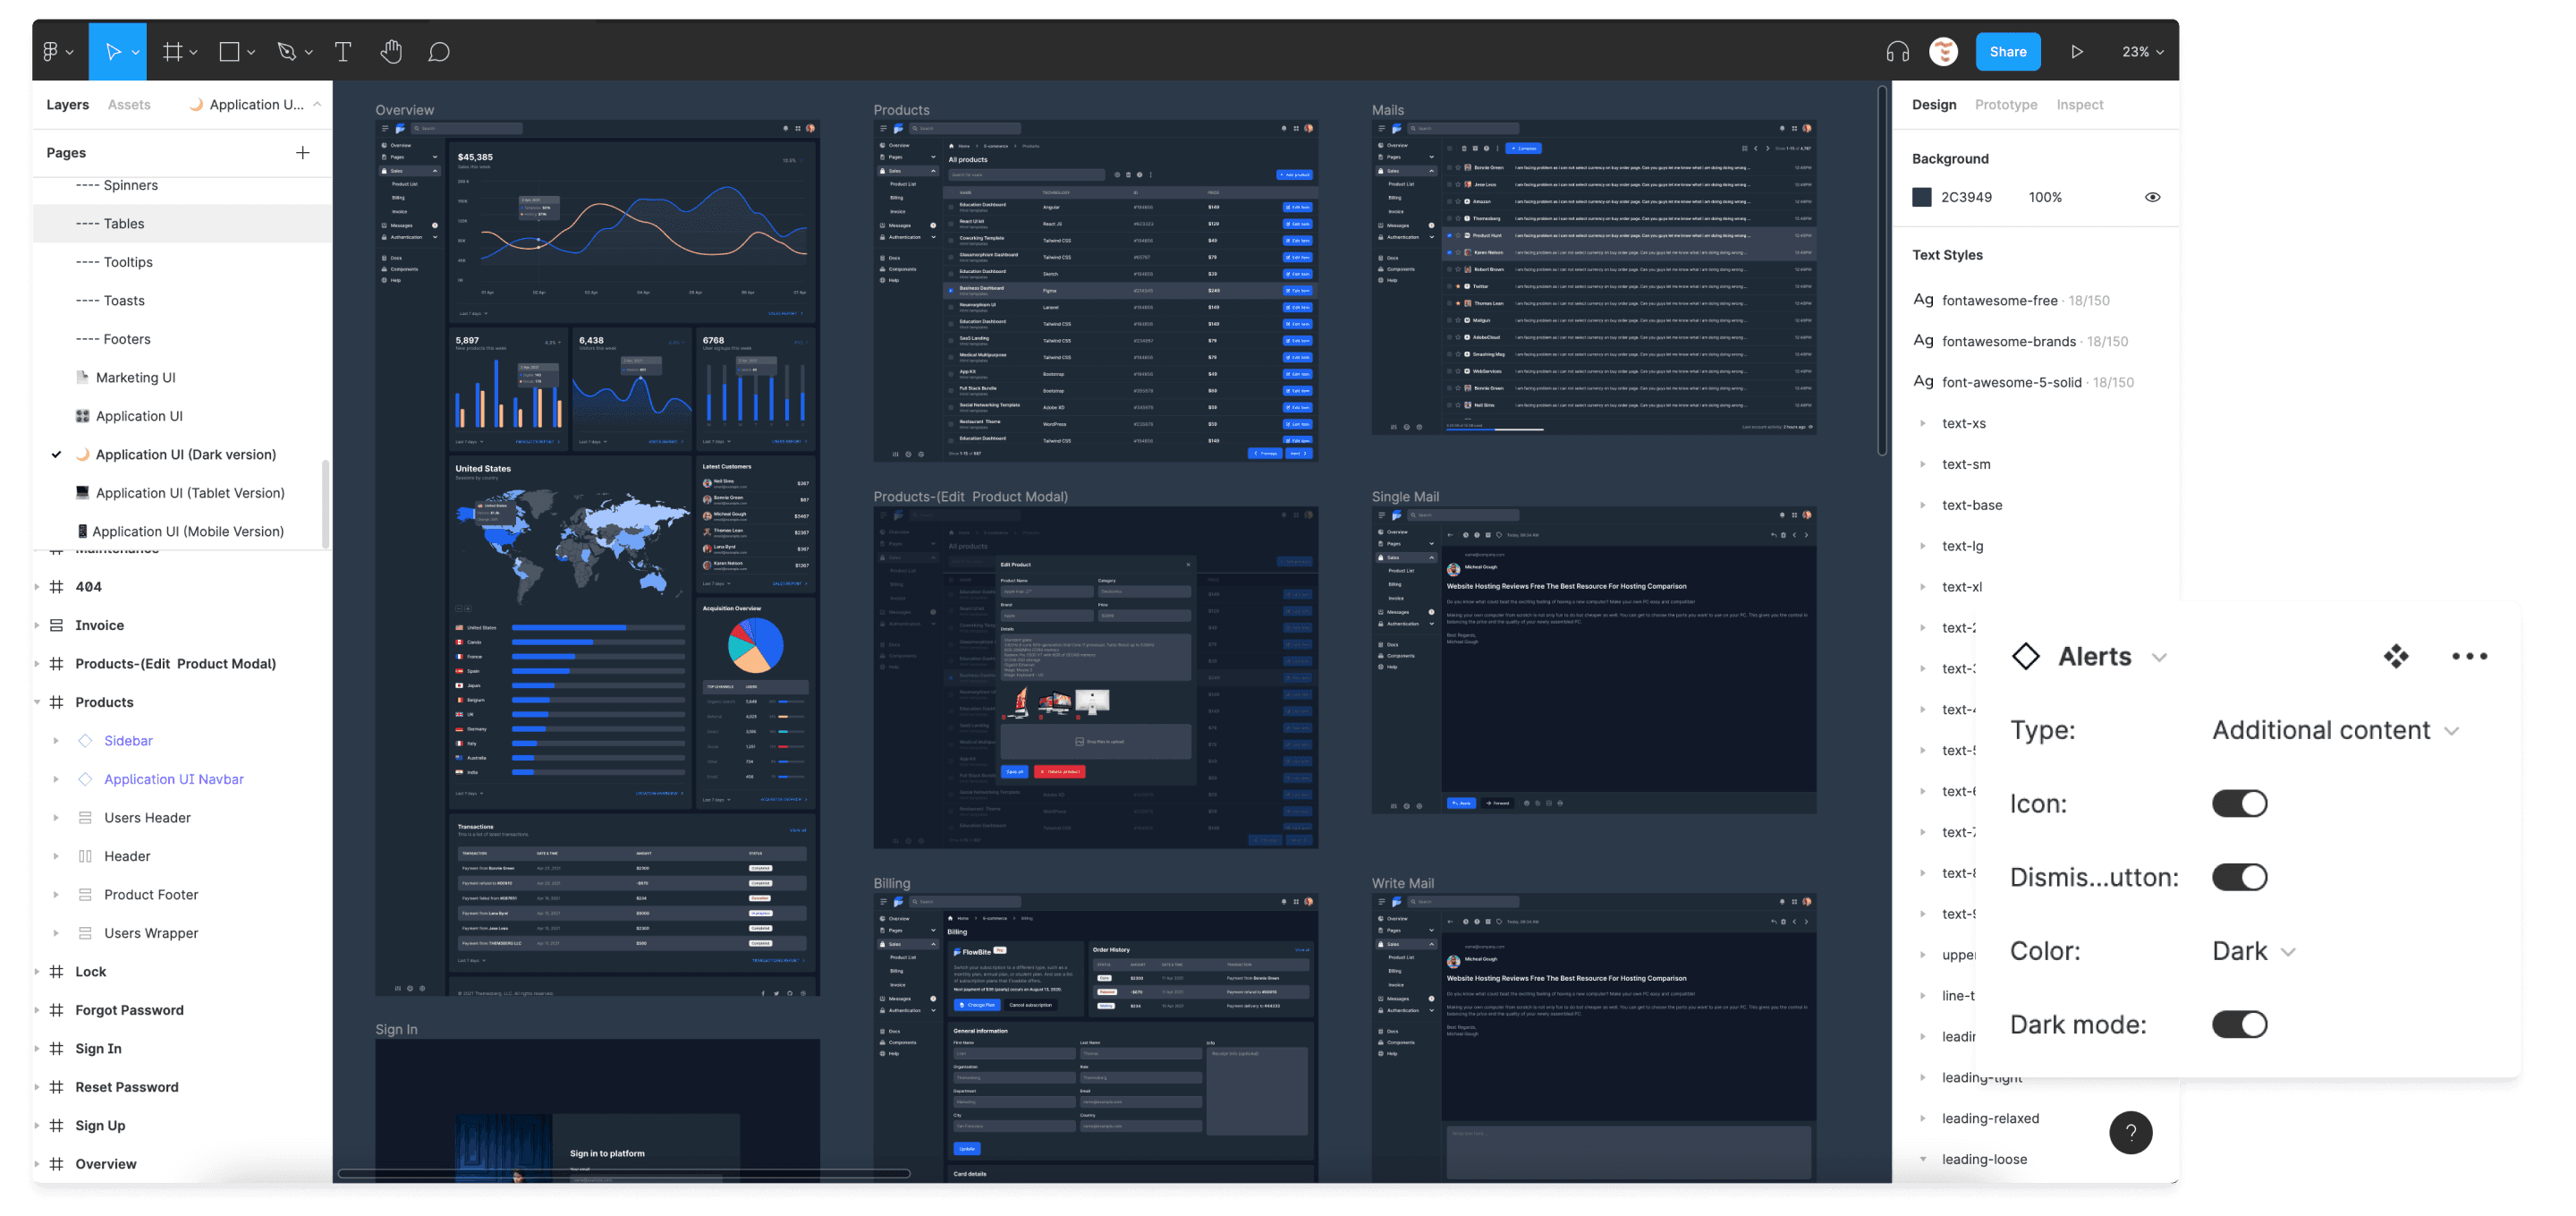Expand the text-xs style group
Screen dimensions: 2576x1216
pos(1922,423)
